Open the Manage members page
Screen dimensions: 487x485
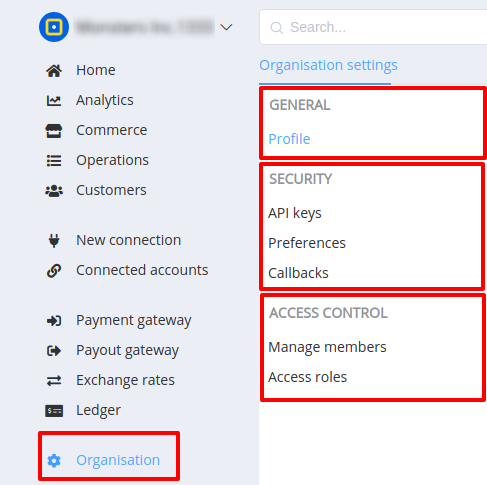click(x=327, y=347)
